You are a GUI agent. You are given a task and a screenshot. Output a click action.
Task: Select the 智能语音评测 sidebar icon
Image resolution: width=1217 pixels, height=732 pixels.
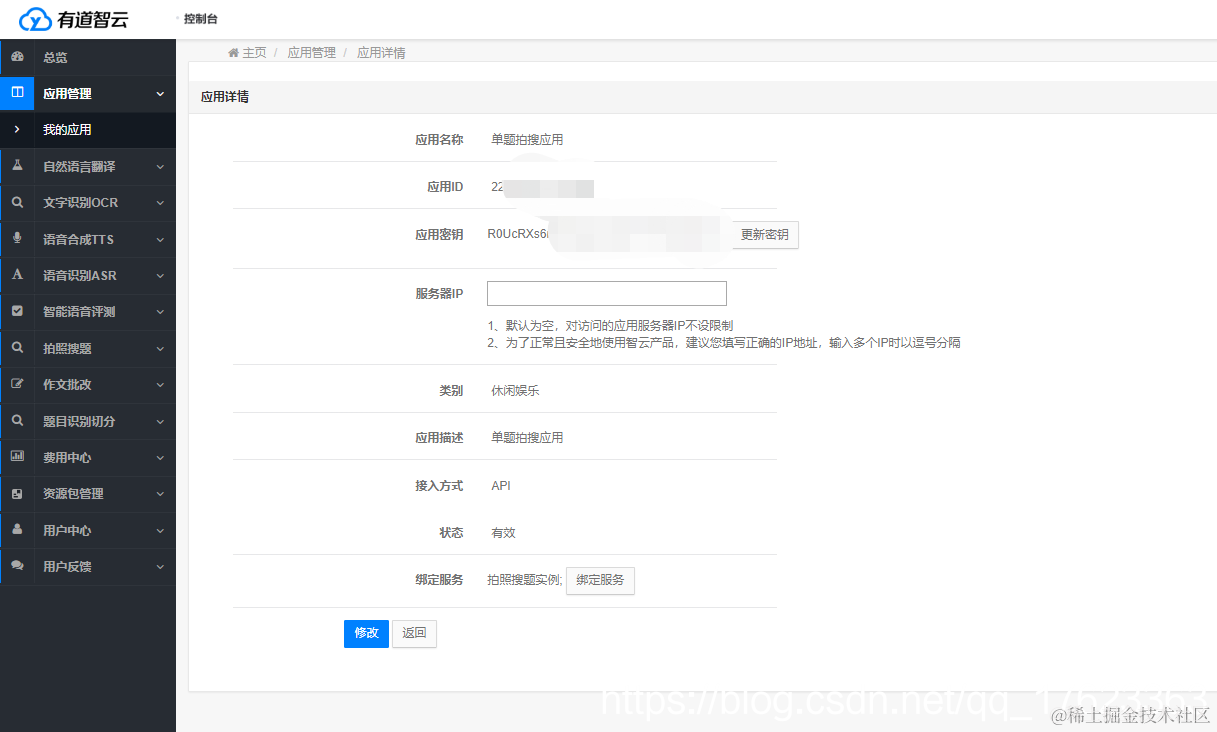coord(16,312)
